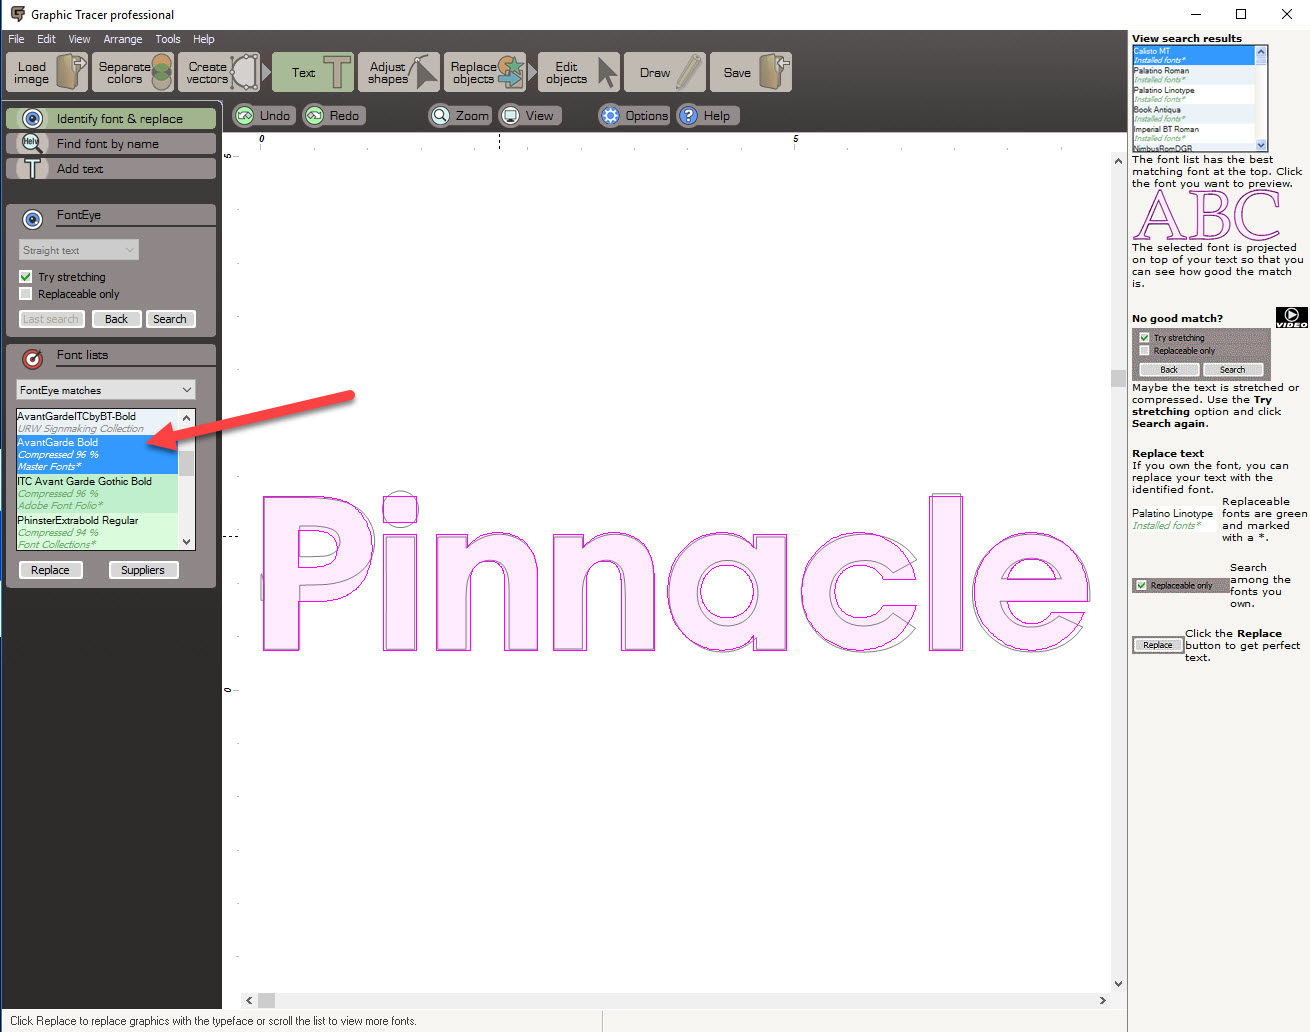Open the Load image step
This screenshot has height=1032, width=1310.
[x=46, y=72]
